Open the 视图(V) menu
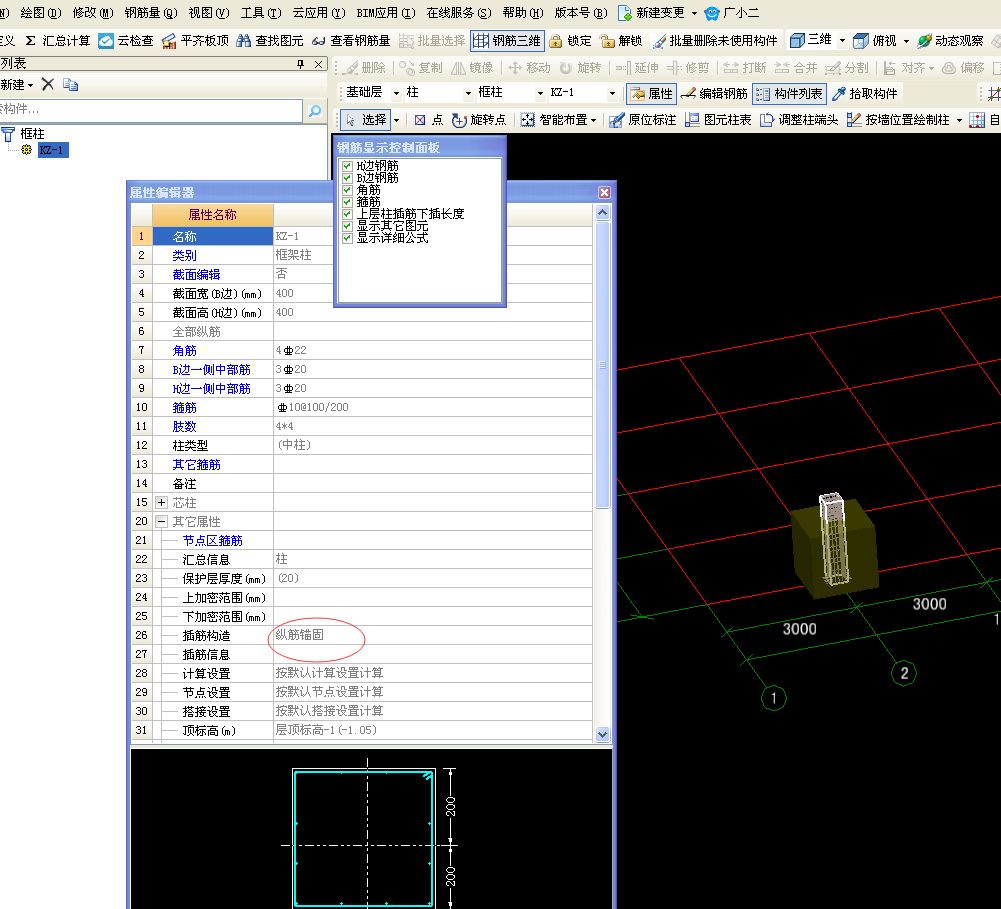The image size is (1001, 909). coord(209,13)
